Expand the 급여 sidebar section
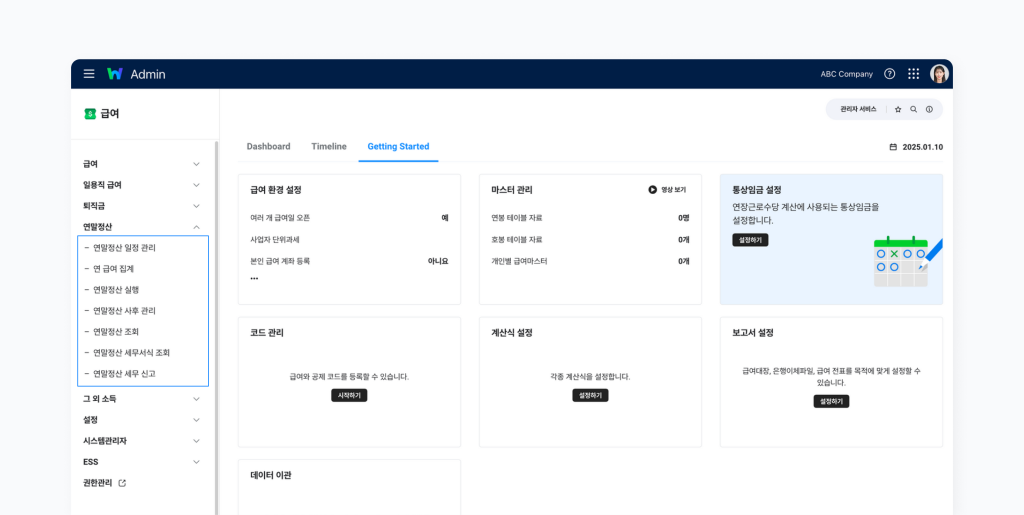The width and height of the screenshot is (1024, 515). click(196, 164)
